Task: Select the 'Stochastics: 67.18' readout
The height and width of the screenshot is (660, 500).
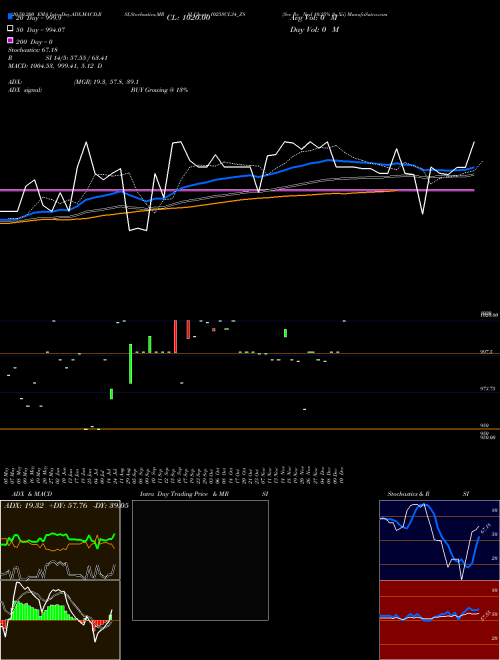Action: [33, 50]
